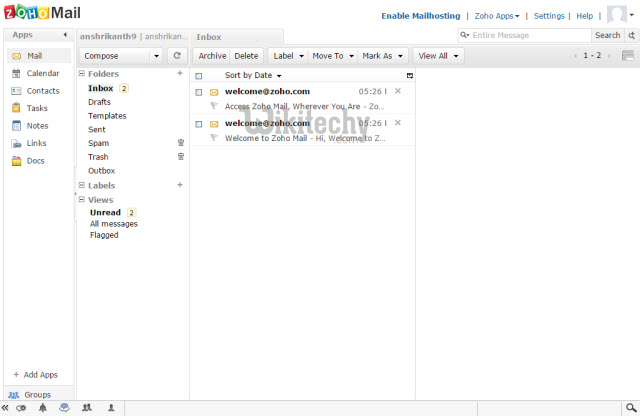Image resolution: width=640 pixels, height=416 pixels.
Task: Click the double-arrow collapse icon in bottom bar
Action: [5, 407]
